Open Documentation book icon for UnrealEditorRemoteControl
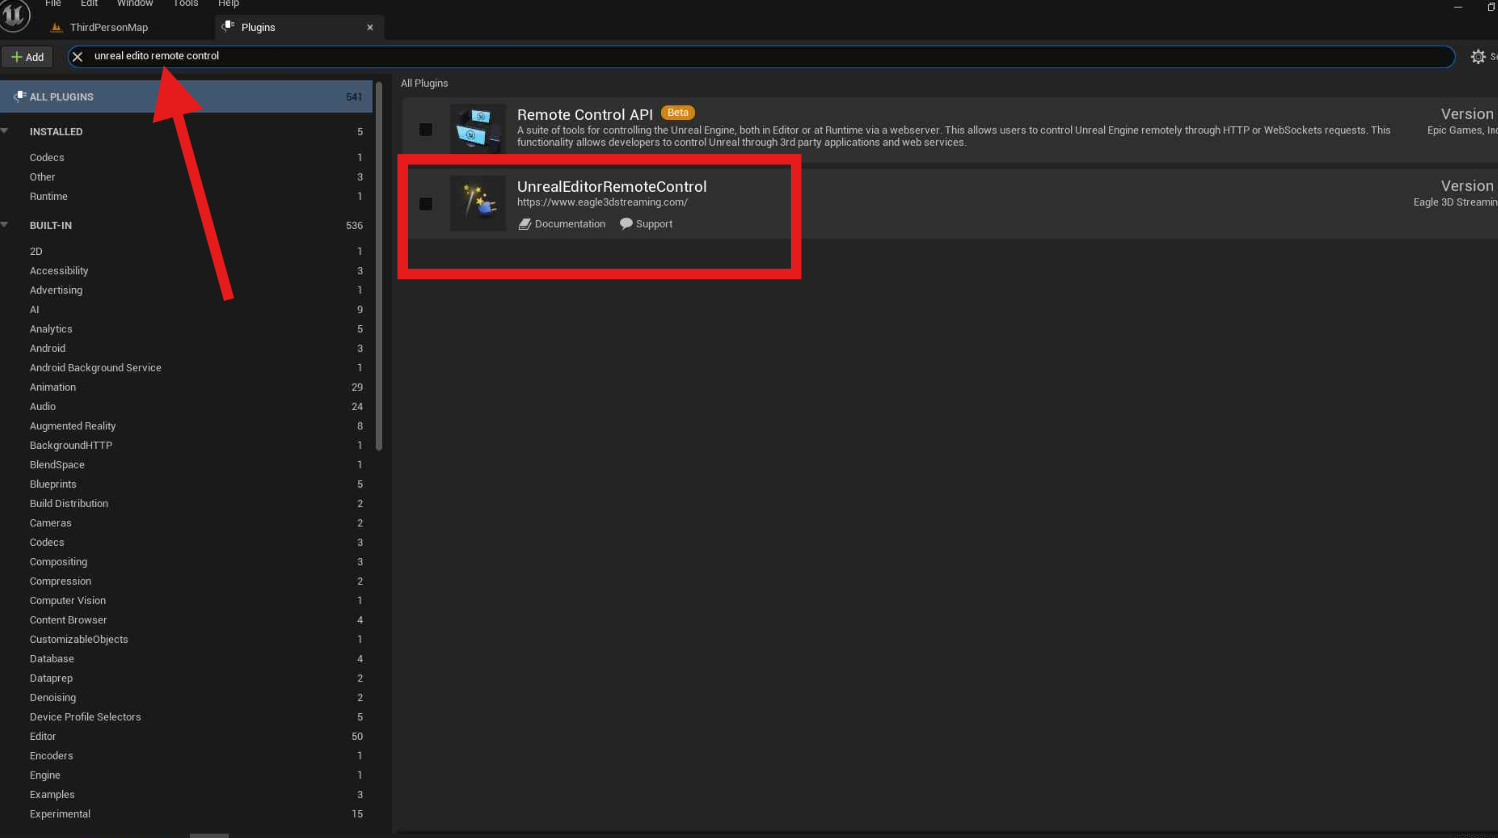The height and width of the screenshot is (838, 1498). click(525, 224)
